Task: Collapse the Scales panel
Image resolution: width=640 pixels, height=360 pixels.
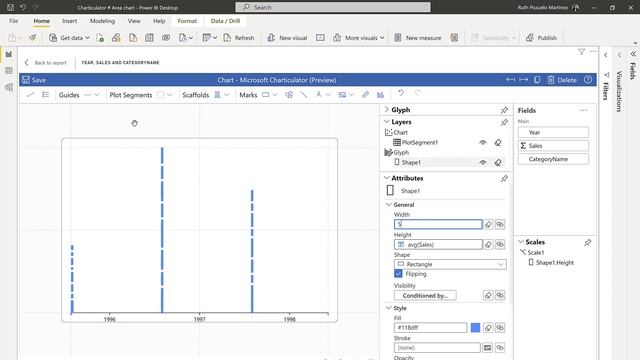Action: 521,242
